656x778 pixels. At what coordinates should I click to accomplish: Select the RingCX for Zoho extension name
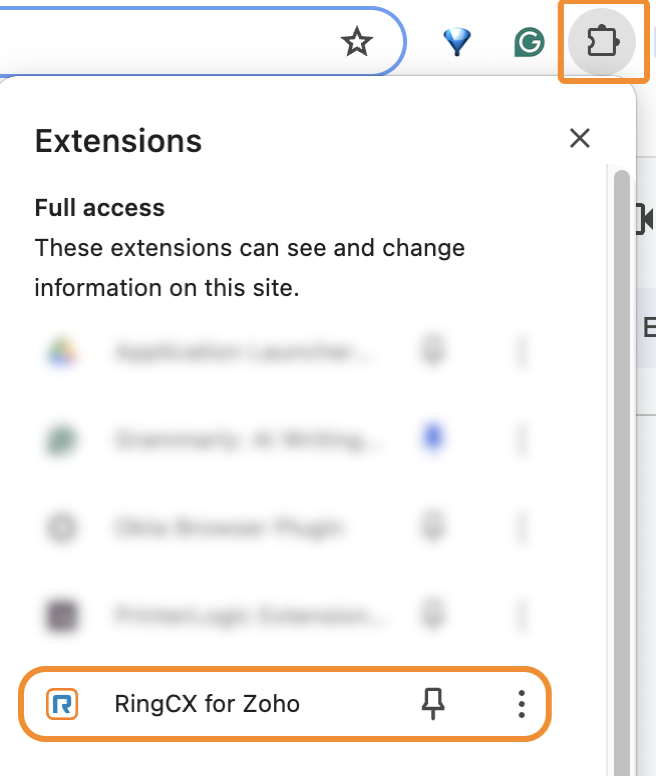[x=207, y=704]
